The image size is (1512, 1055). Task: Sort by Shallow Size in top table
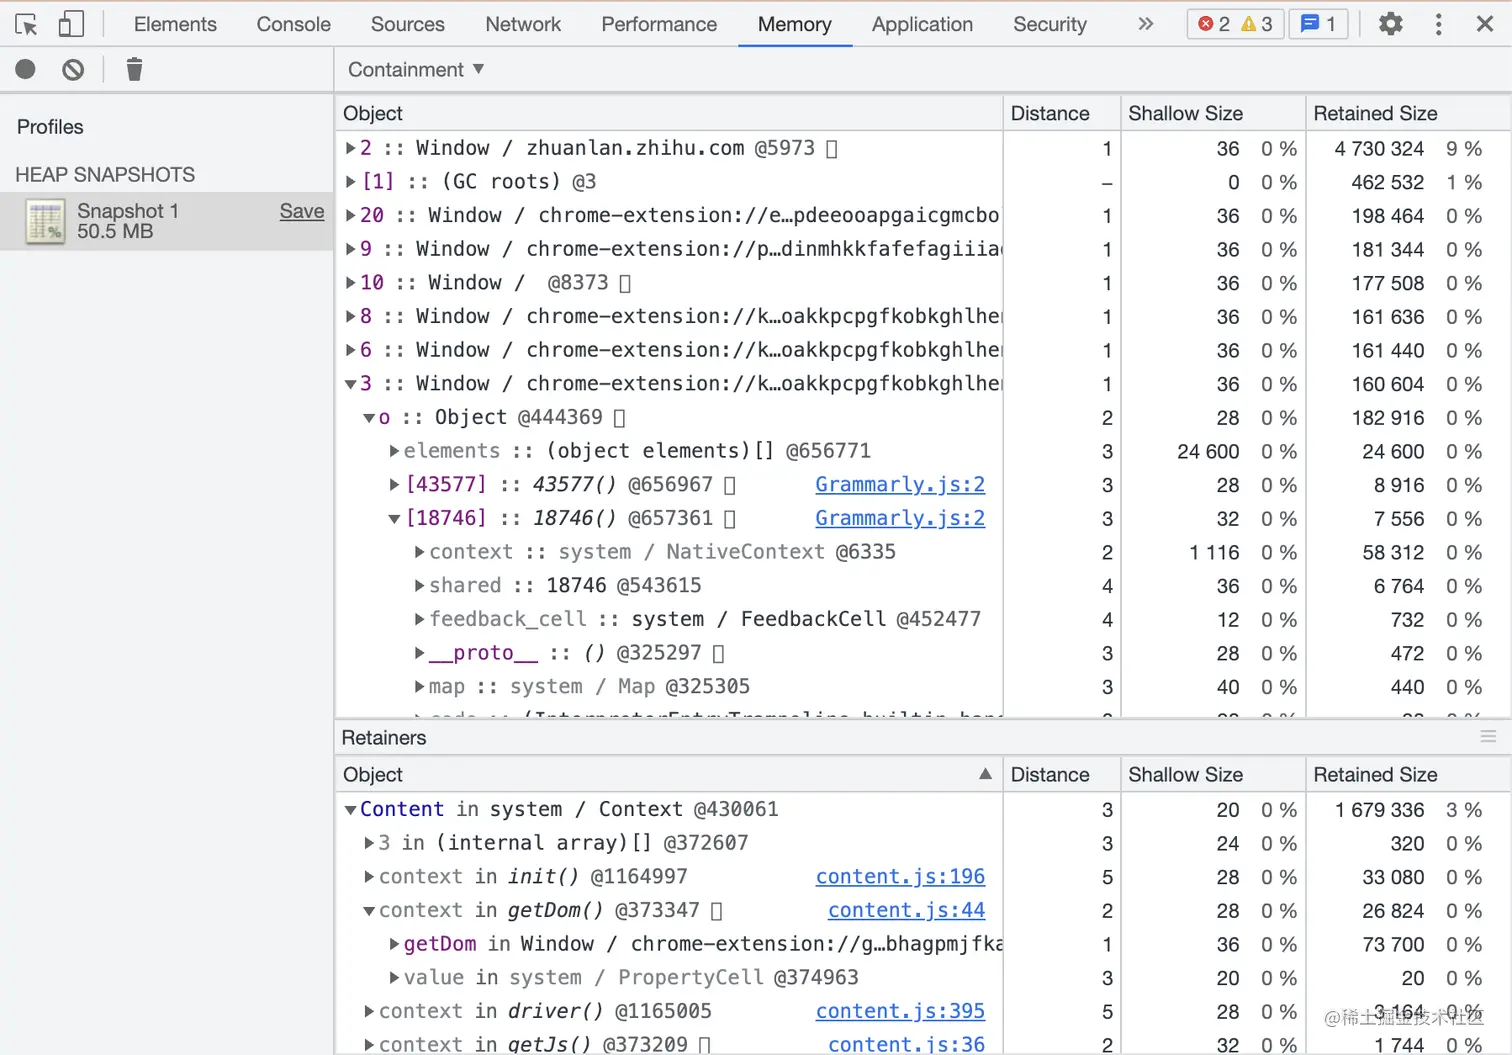[x=1213, y=113]
